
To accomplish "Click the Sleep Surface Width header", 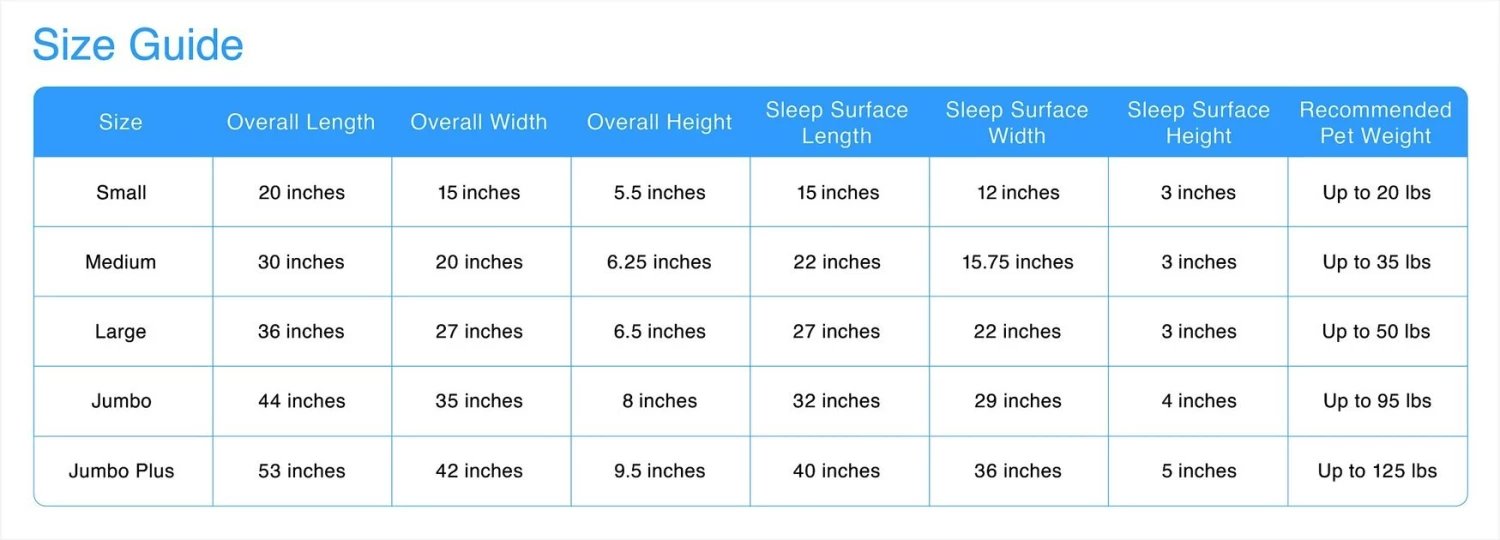I will coord(1017,123).
